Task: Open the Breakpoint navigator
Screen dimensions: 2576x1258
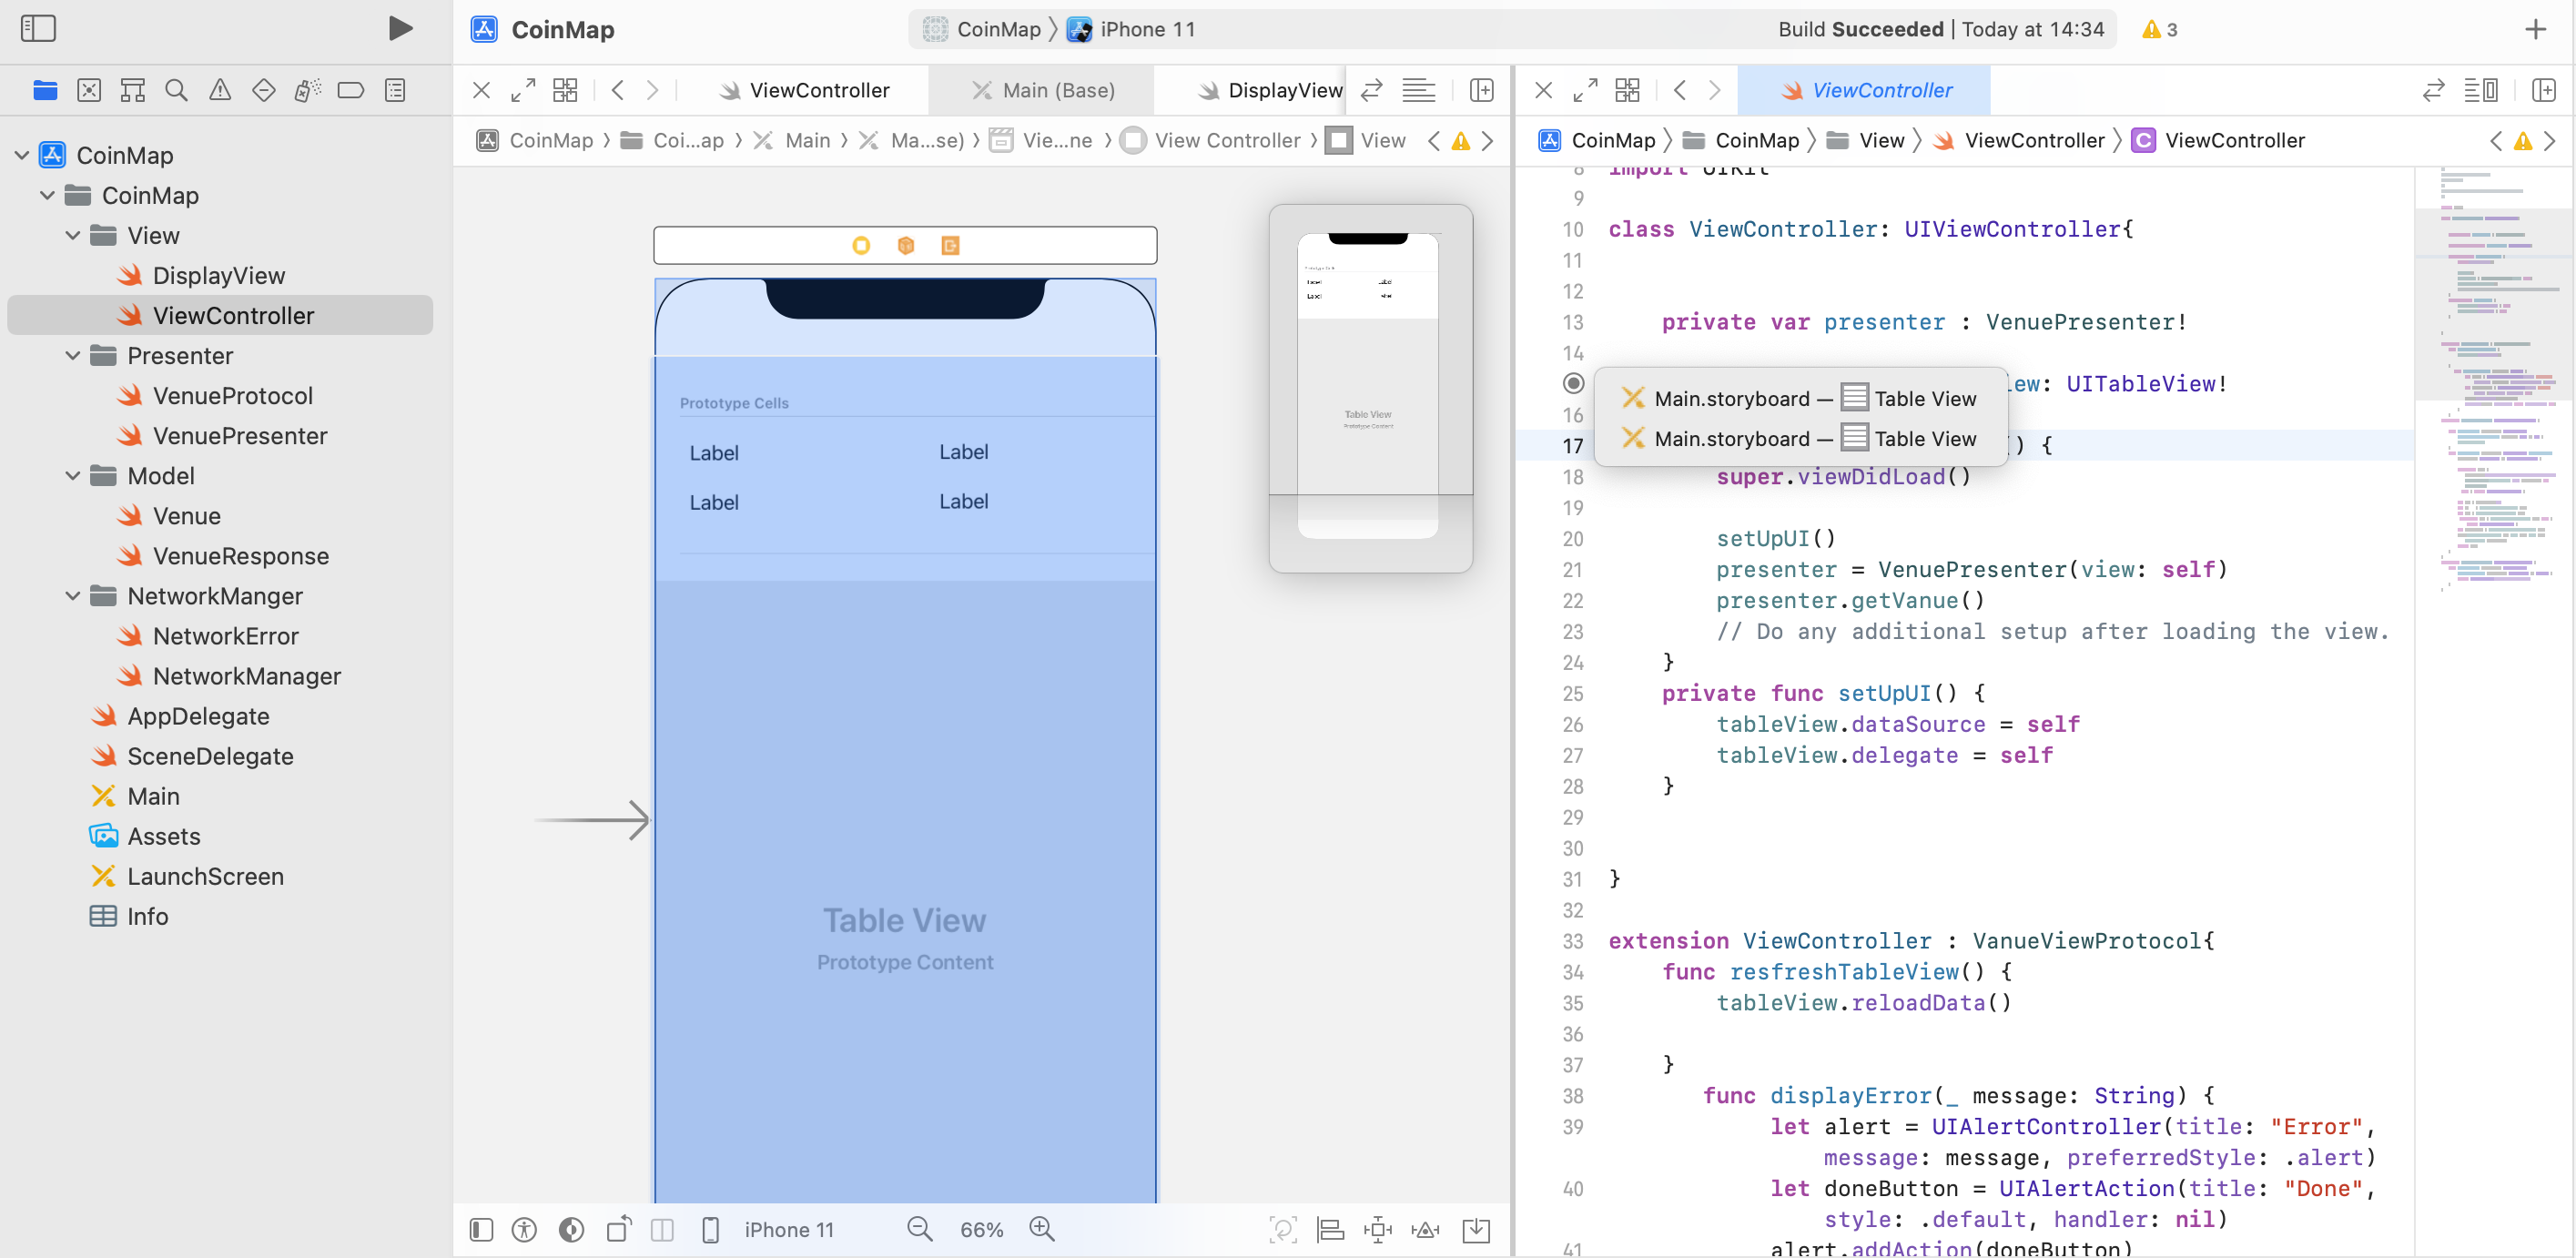Action: pos(351,90)
